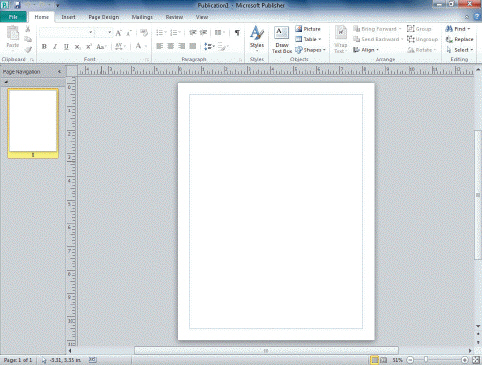Open the File tab
The height and width of the screenshot is (365, 482).
pos(13,17)
